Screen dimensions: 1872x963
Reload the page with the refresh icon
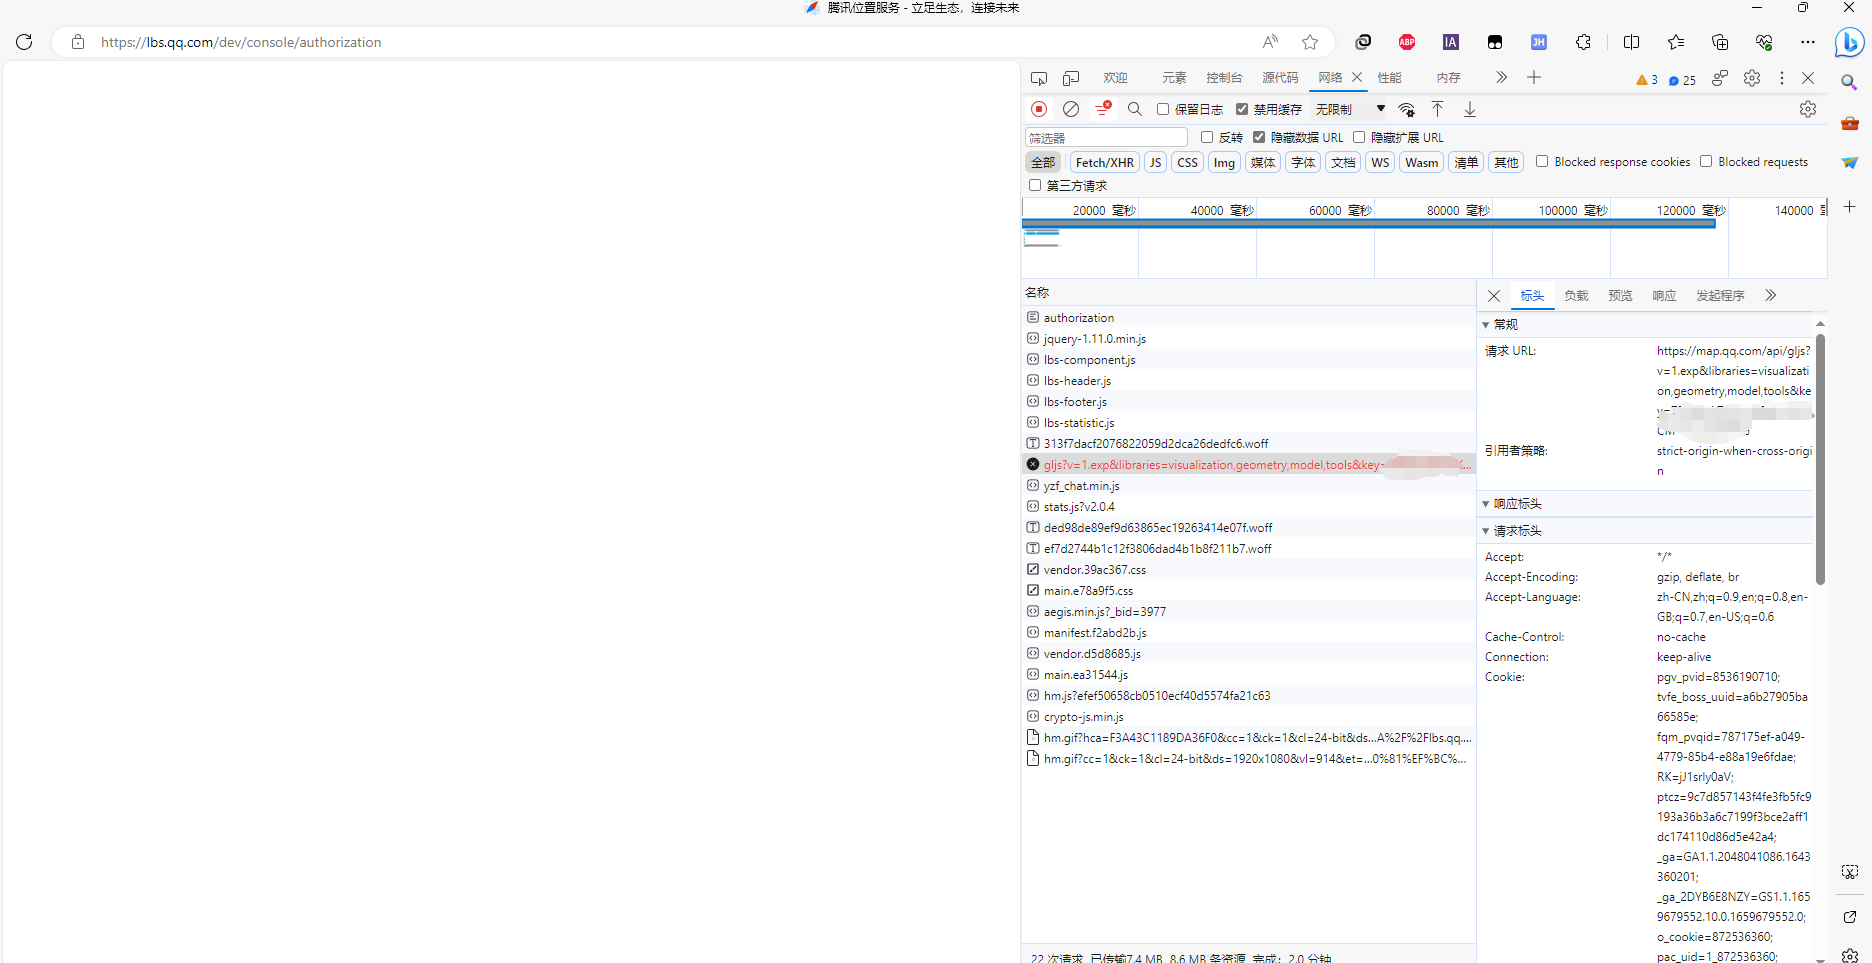(24, 42)
